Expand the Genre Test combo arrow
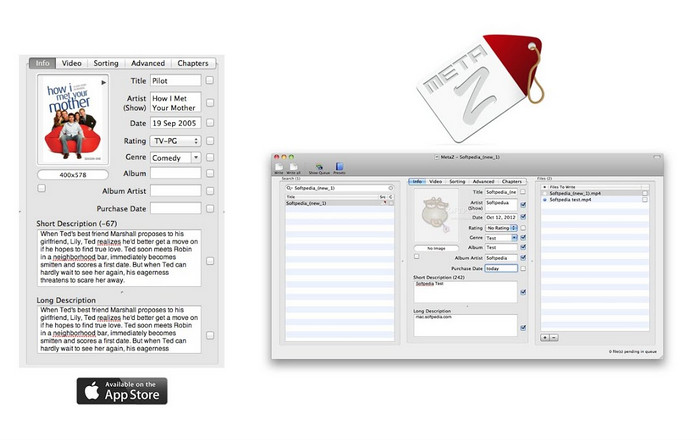This screenshot has width=700, height=441. pos(514,238)
